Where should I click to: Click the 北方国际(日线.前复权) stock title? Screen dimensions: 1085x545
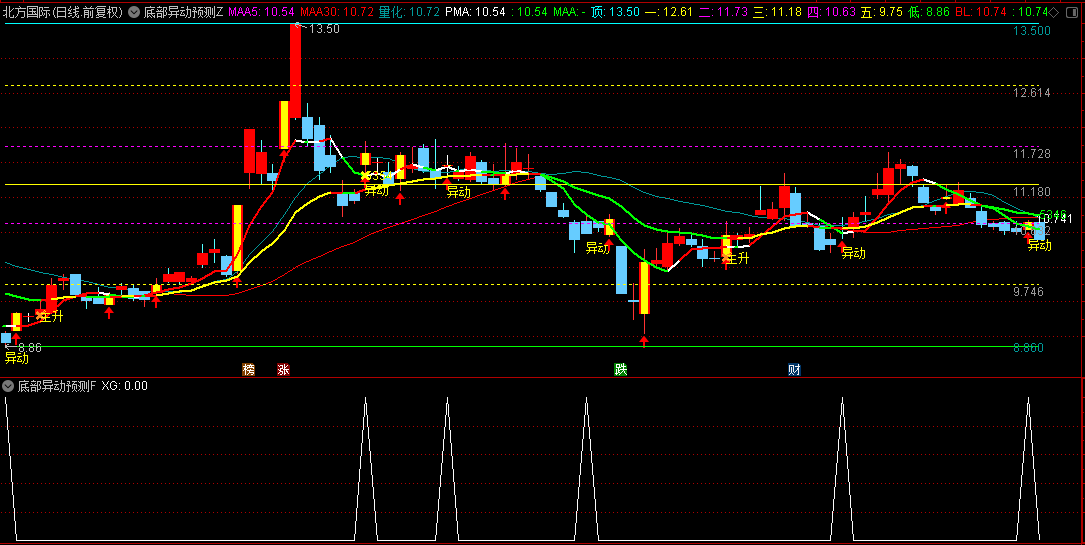pyautogui.click(x=62, y=12)
